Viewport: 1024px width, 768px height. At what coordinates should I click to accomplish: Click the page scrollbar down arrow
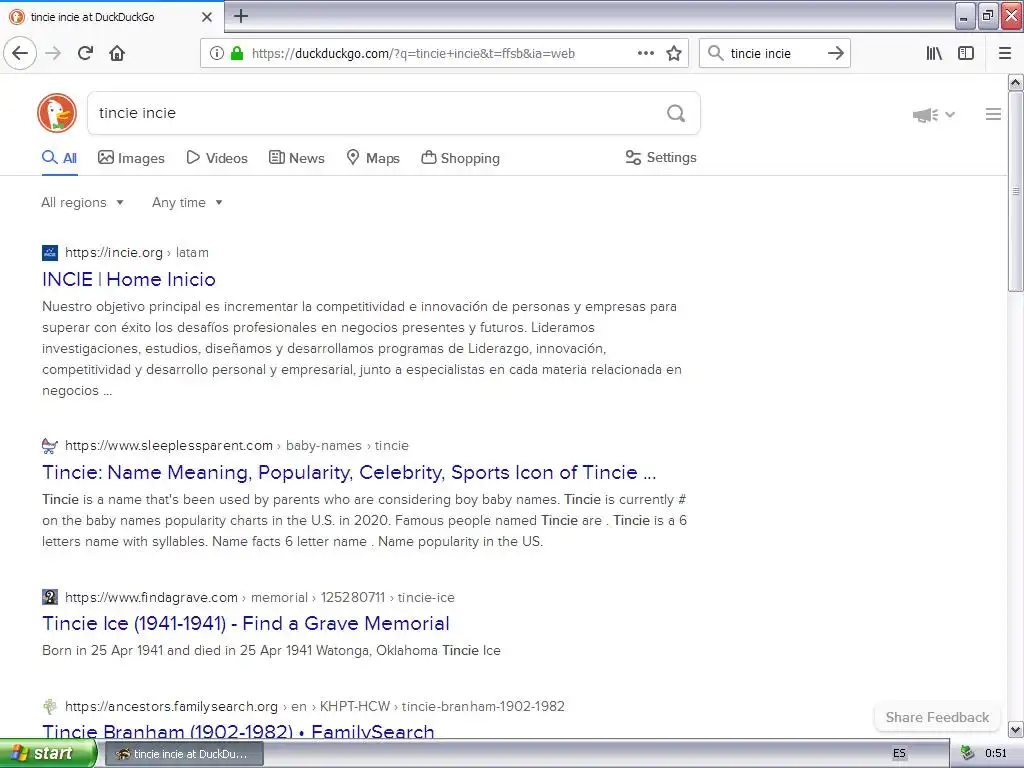click(x=1016, y=729)
